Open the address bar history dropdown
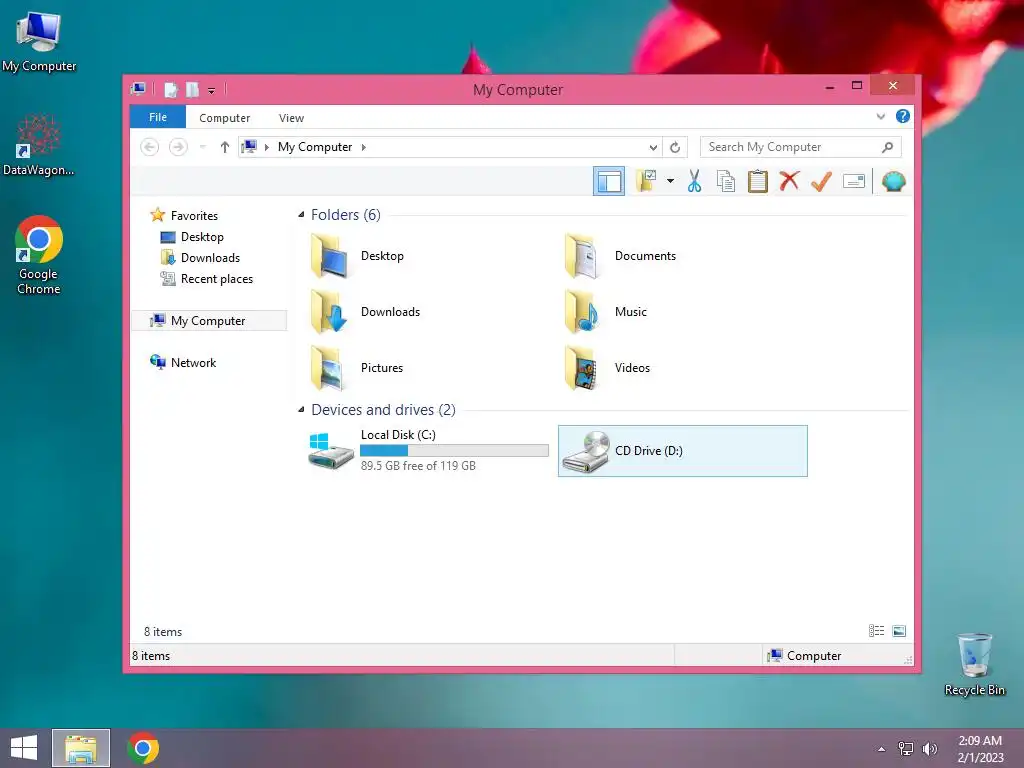Image resolution: width=1024 pixels, height=768 pixels. [653, 148]
